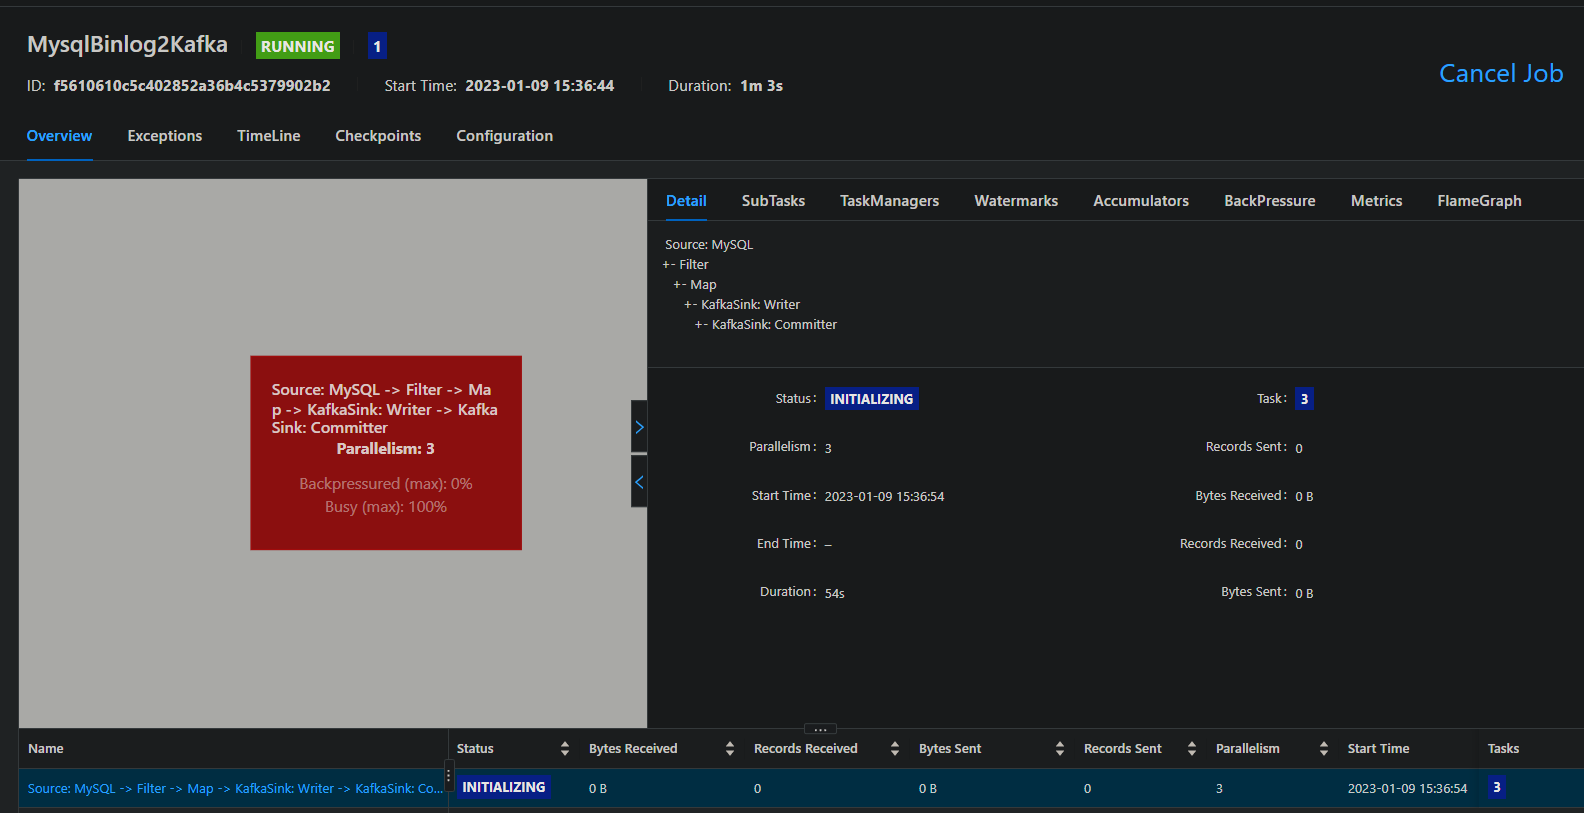Sort the table by Bytes Received column
Image resolution: width=1584 pixels, height=813 pixels.
pyautogui.click(x=730, y=749)
